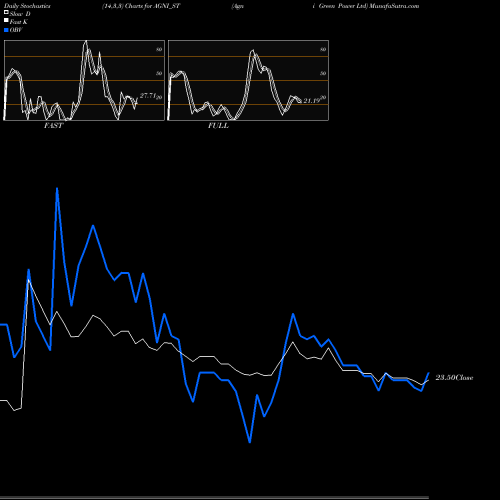Click the blue OBV legend swatch
This screenshot has height=500, width=500.
[6, 30]
